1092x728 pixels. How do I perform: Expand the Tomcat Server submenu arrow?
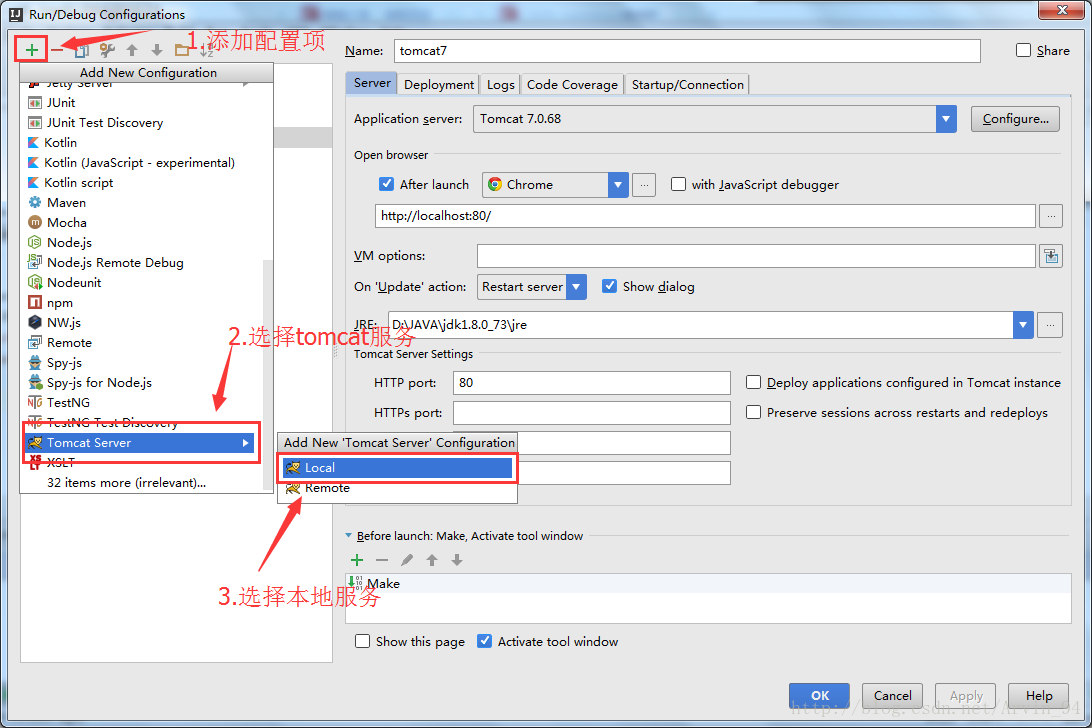click(246, 443)
